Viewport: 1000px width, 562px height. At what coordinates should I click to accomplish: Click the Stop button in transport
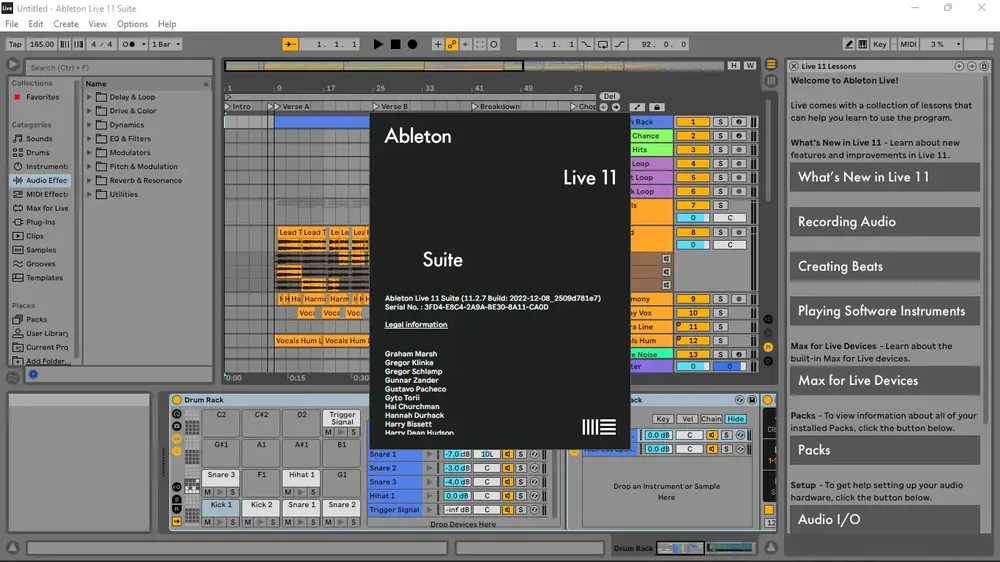coord(395,44)
